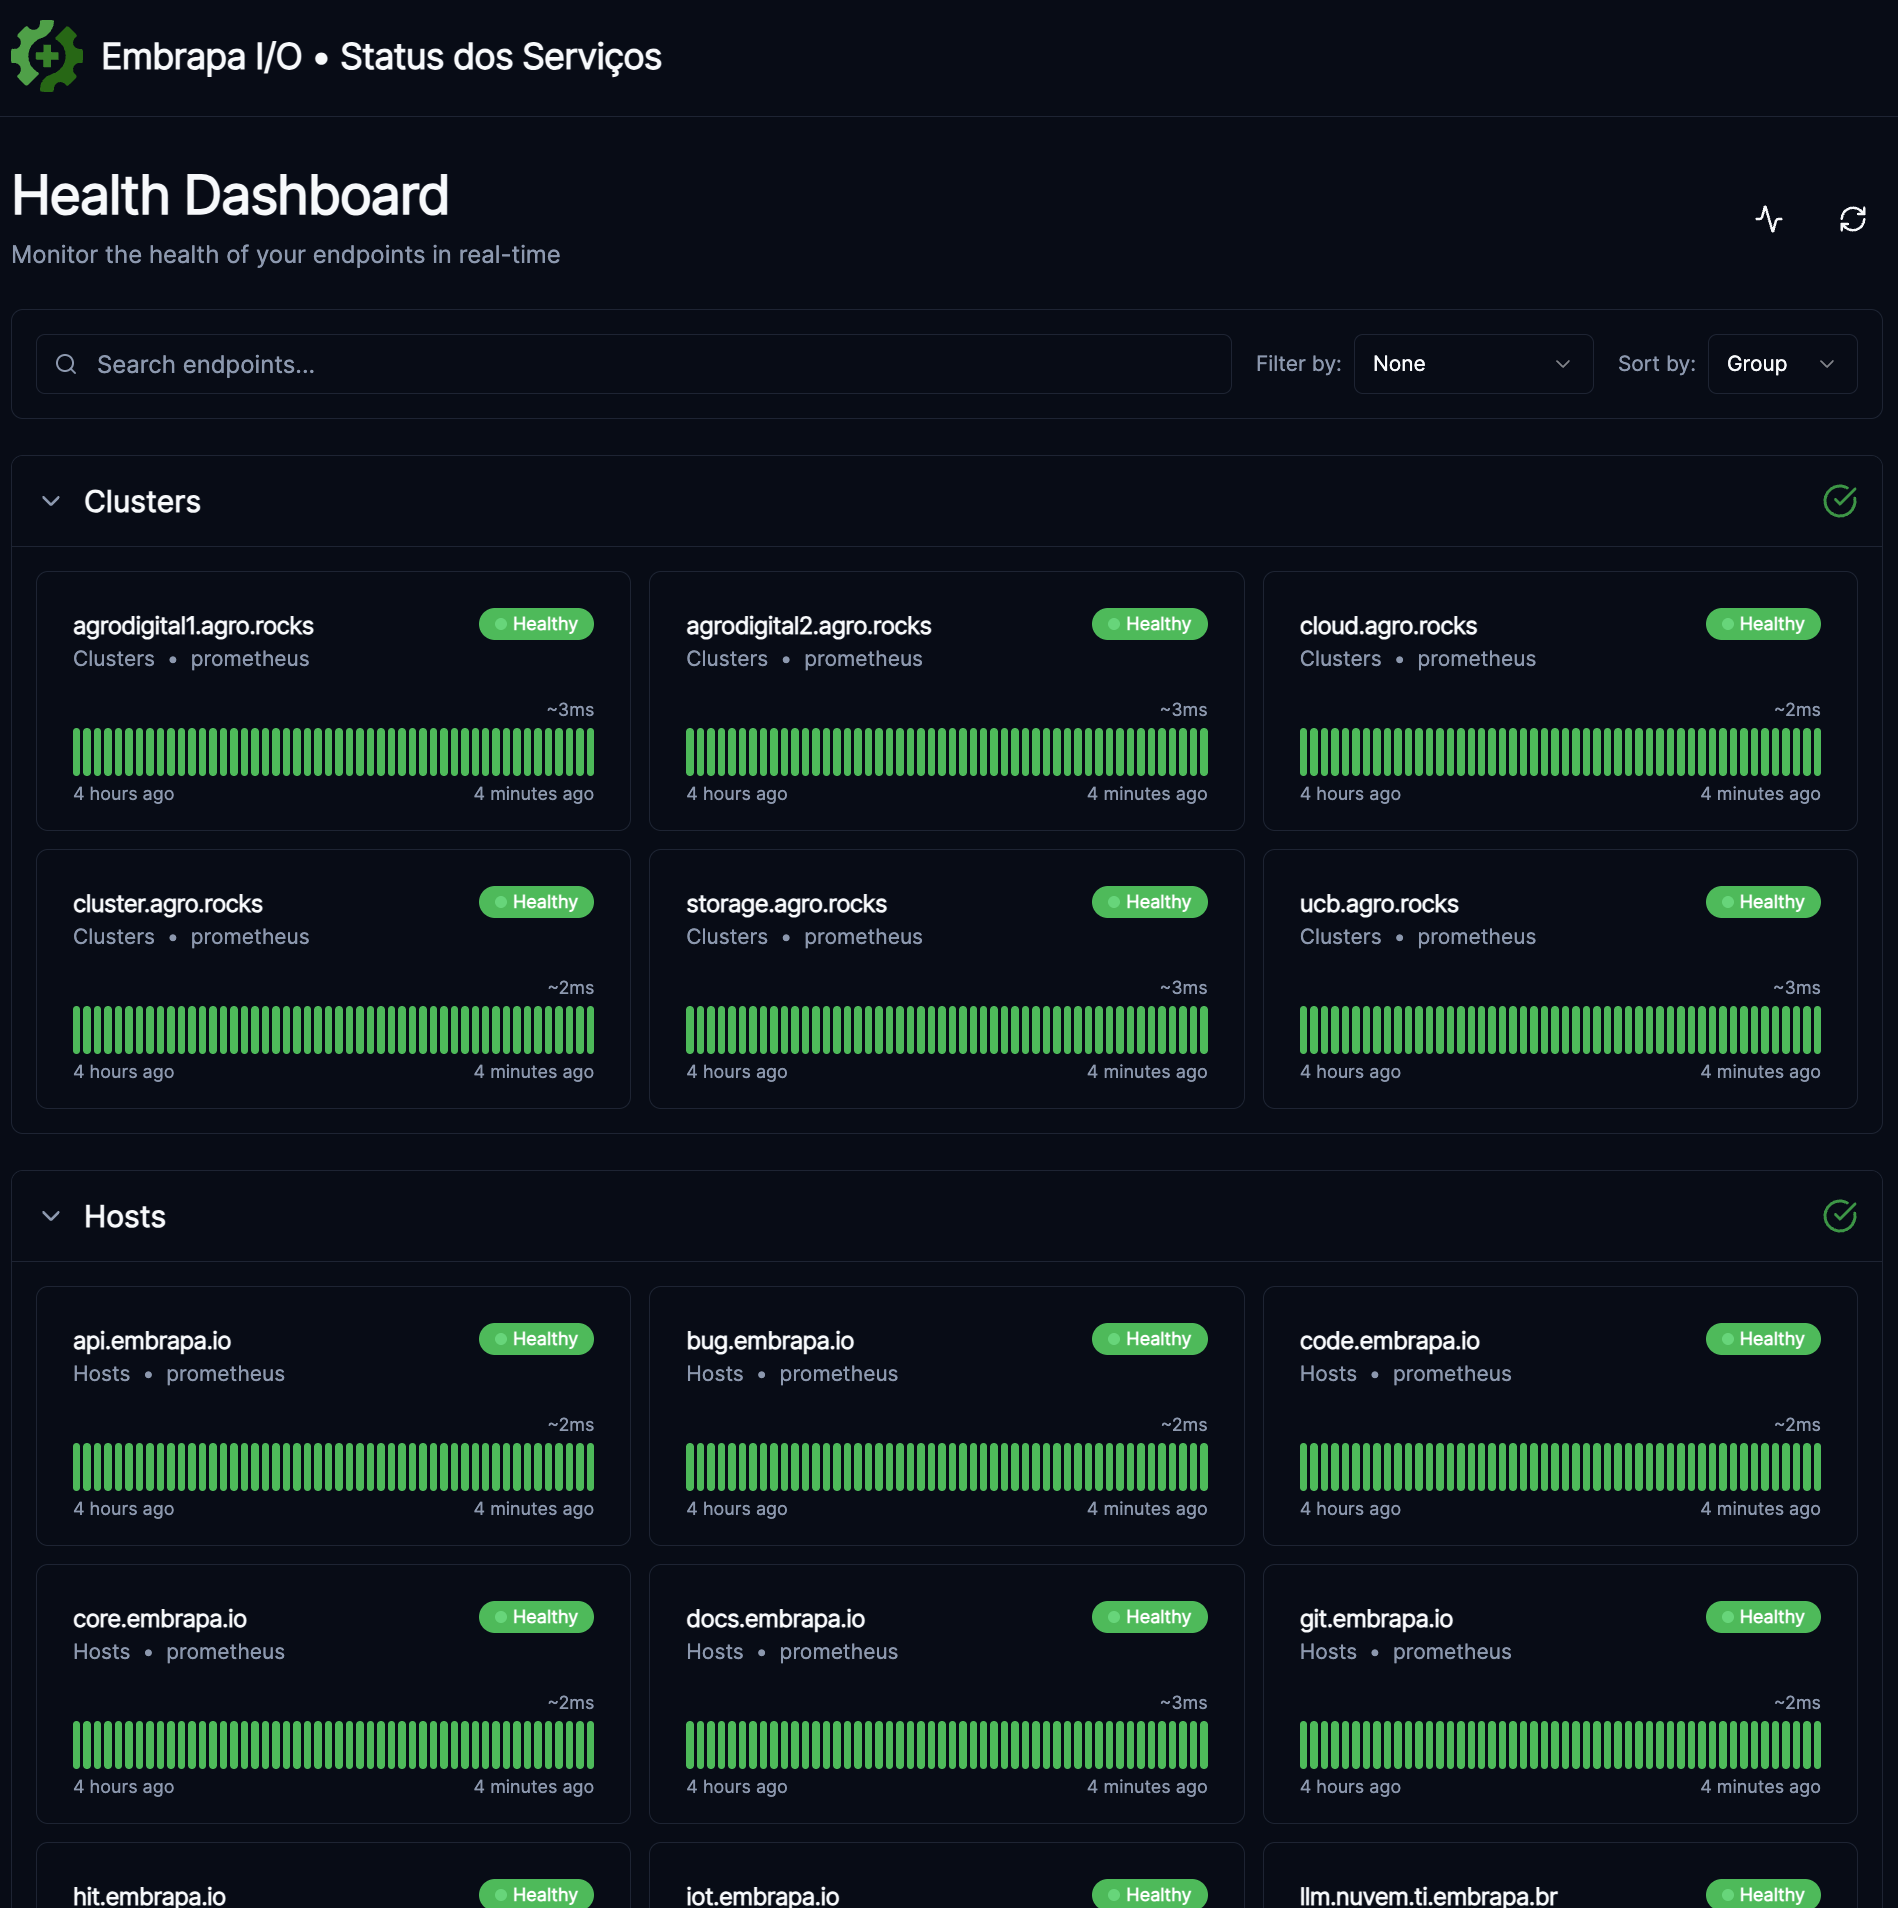Click "~2ms" response time on cluster.agro.rocks card
Image resolution: width=1898 pixels, height=1908 pixels.
570,987
